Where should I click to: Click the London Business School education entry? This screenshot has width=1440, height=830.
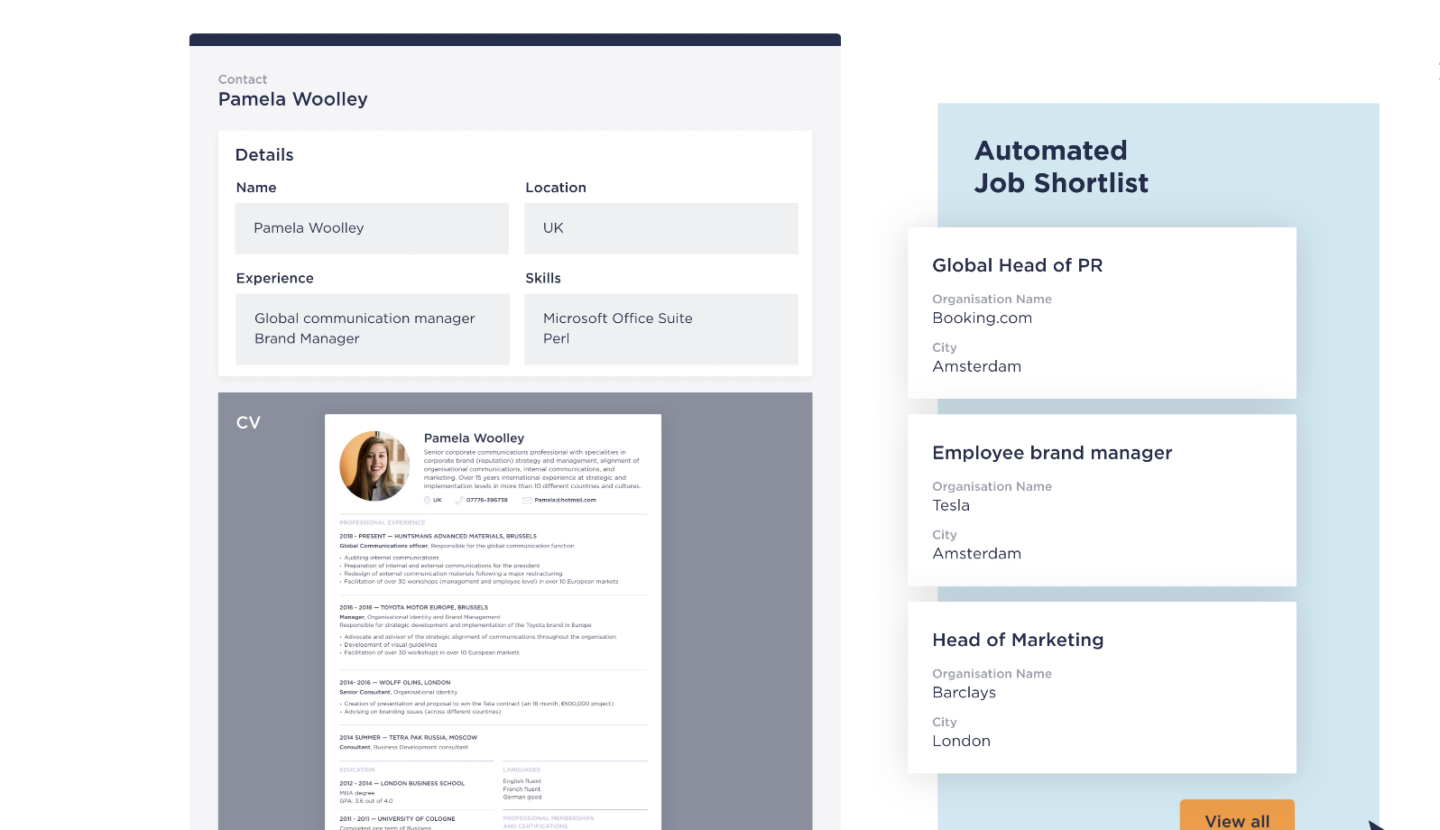(x=402, y=783)
